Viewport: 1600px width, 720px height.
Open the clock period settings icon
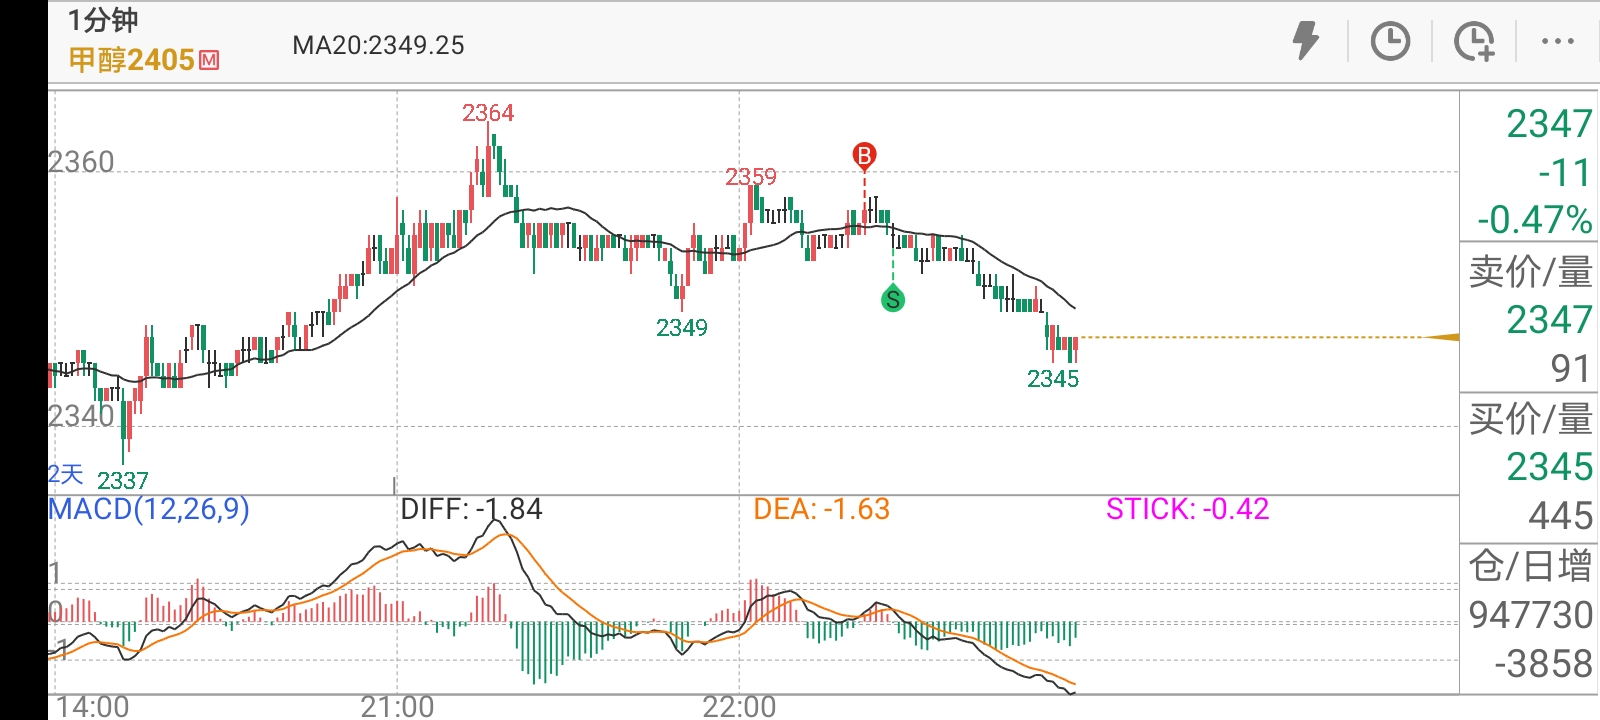[x=1390, y=42]
